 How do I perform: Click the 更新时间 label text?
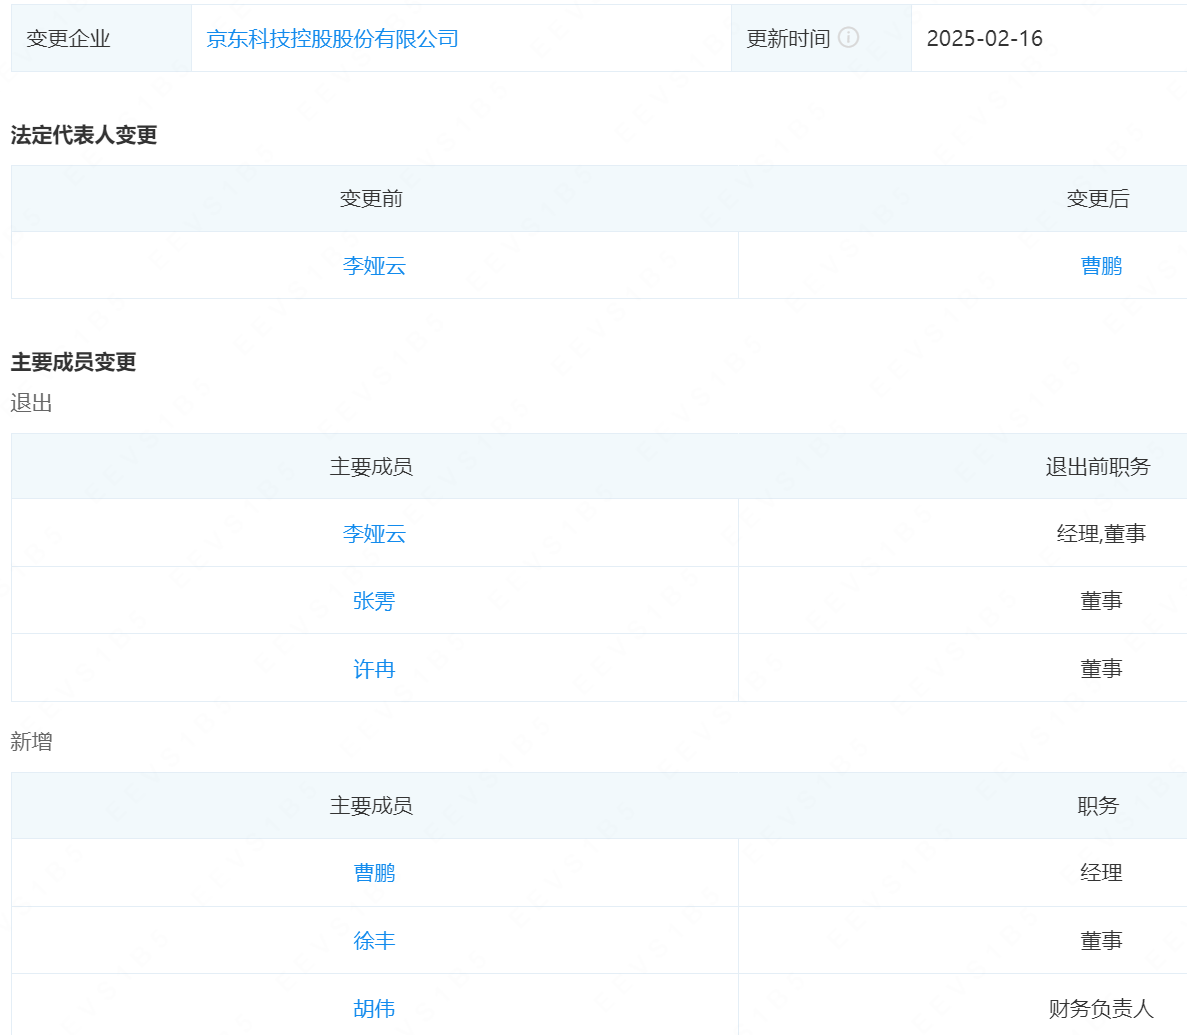788,39
